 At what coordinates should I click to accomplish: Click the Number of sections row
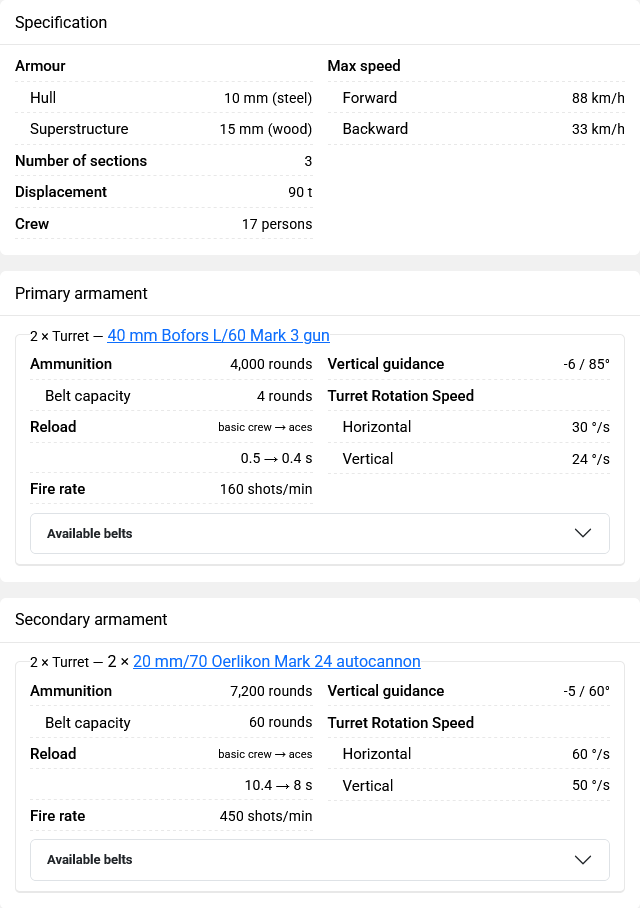pyautogui.click(x=163, y=161)
